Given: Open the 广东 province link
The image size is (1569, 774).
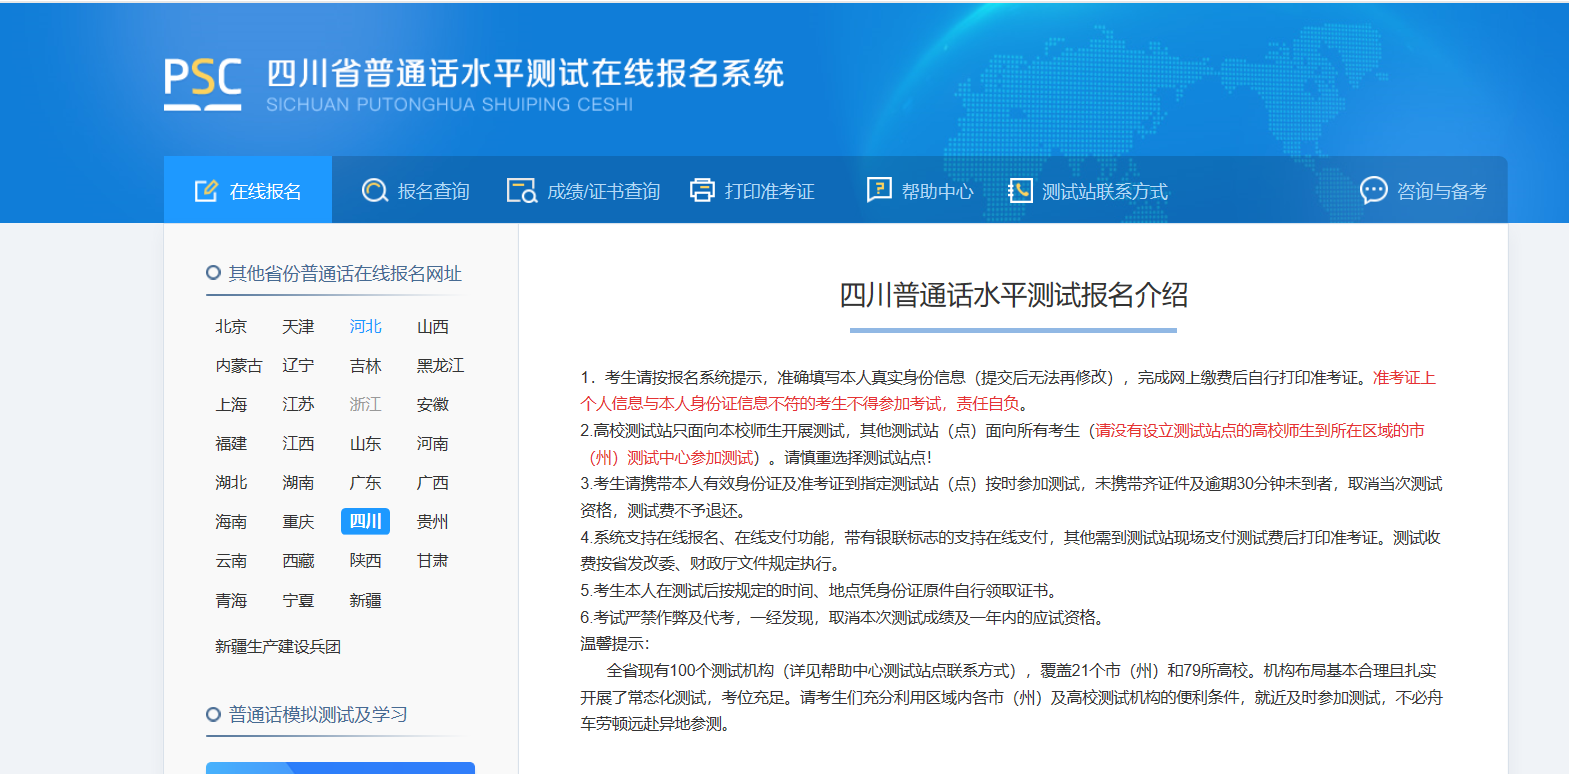Looking at the screenshot, I should tap(366, 483).
